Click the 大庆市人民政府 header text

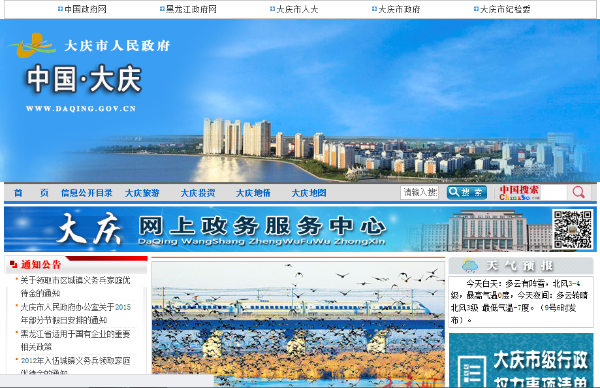point(117,46)
